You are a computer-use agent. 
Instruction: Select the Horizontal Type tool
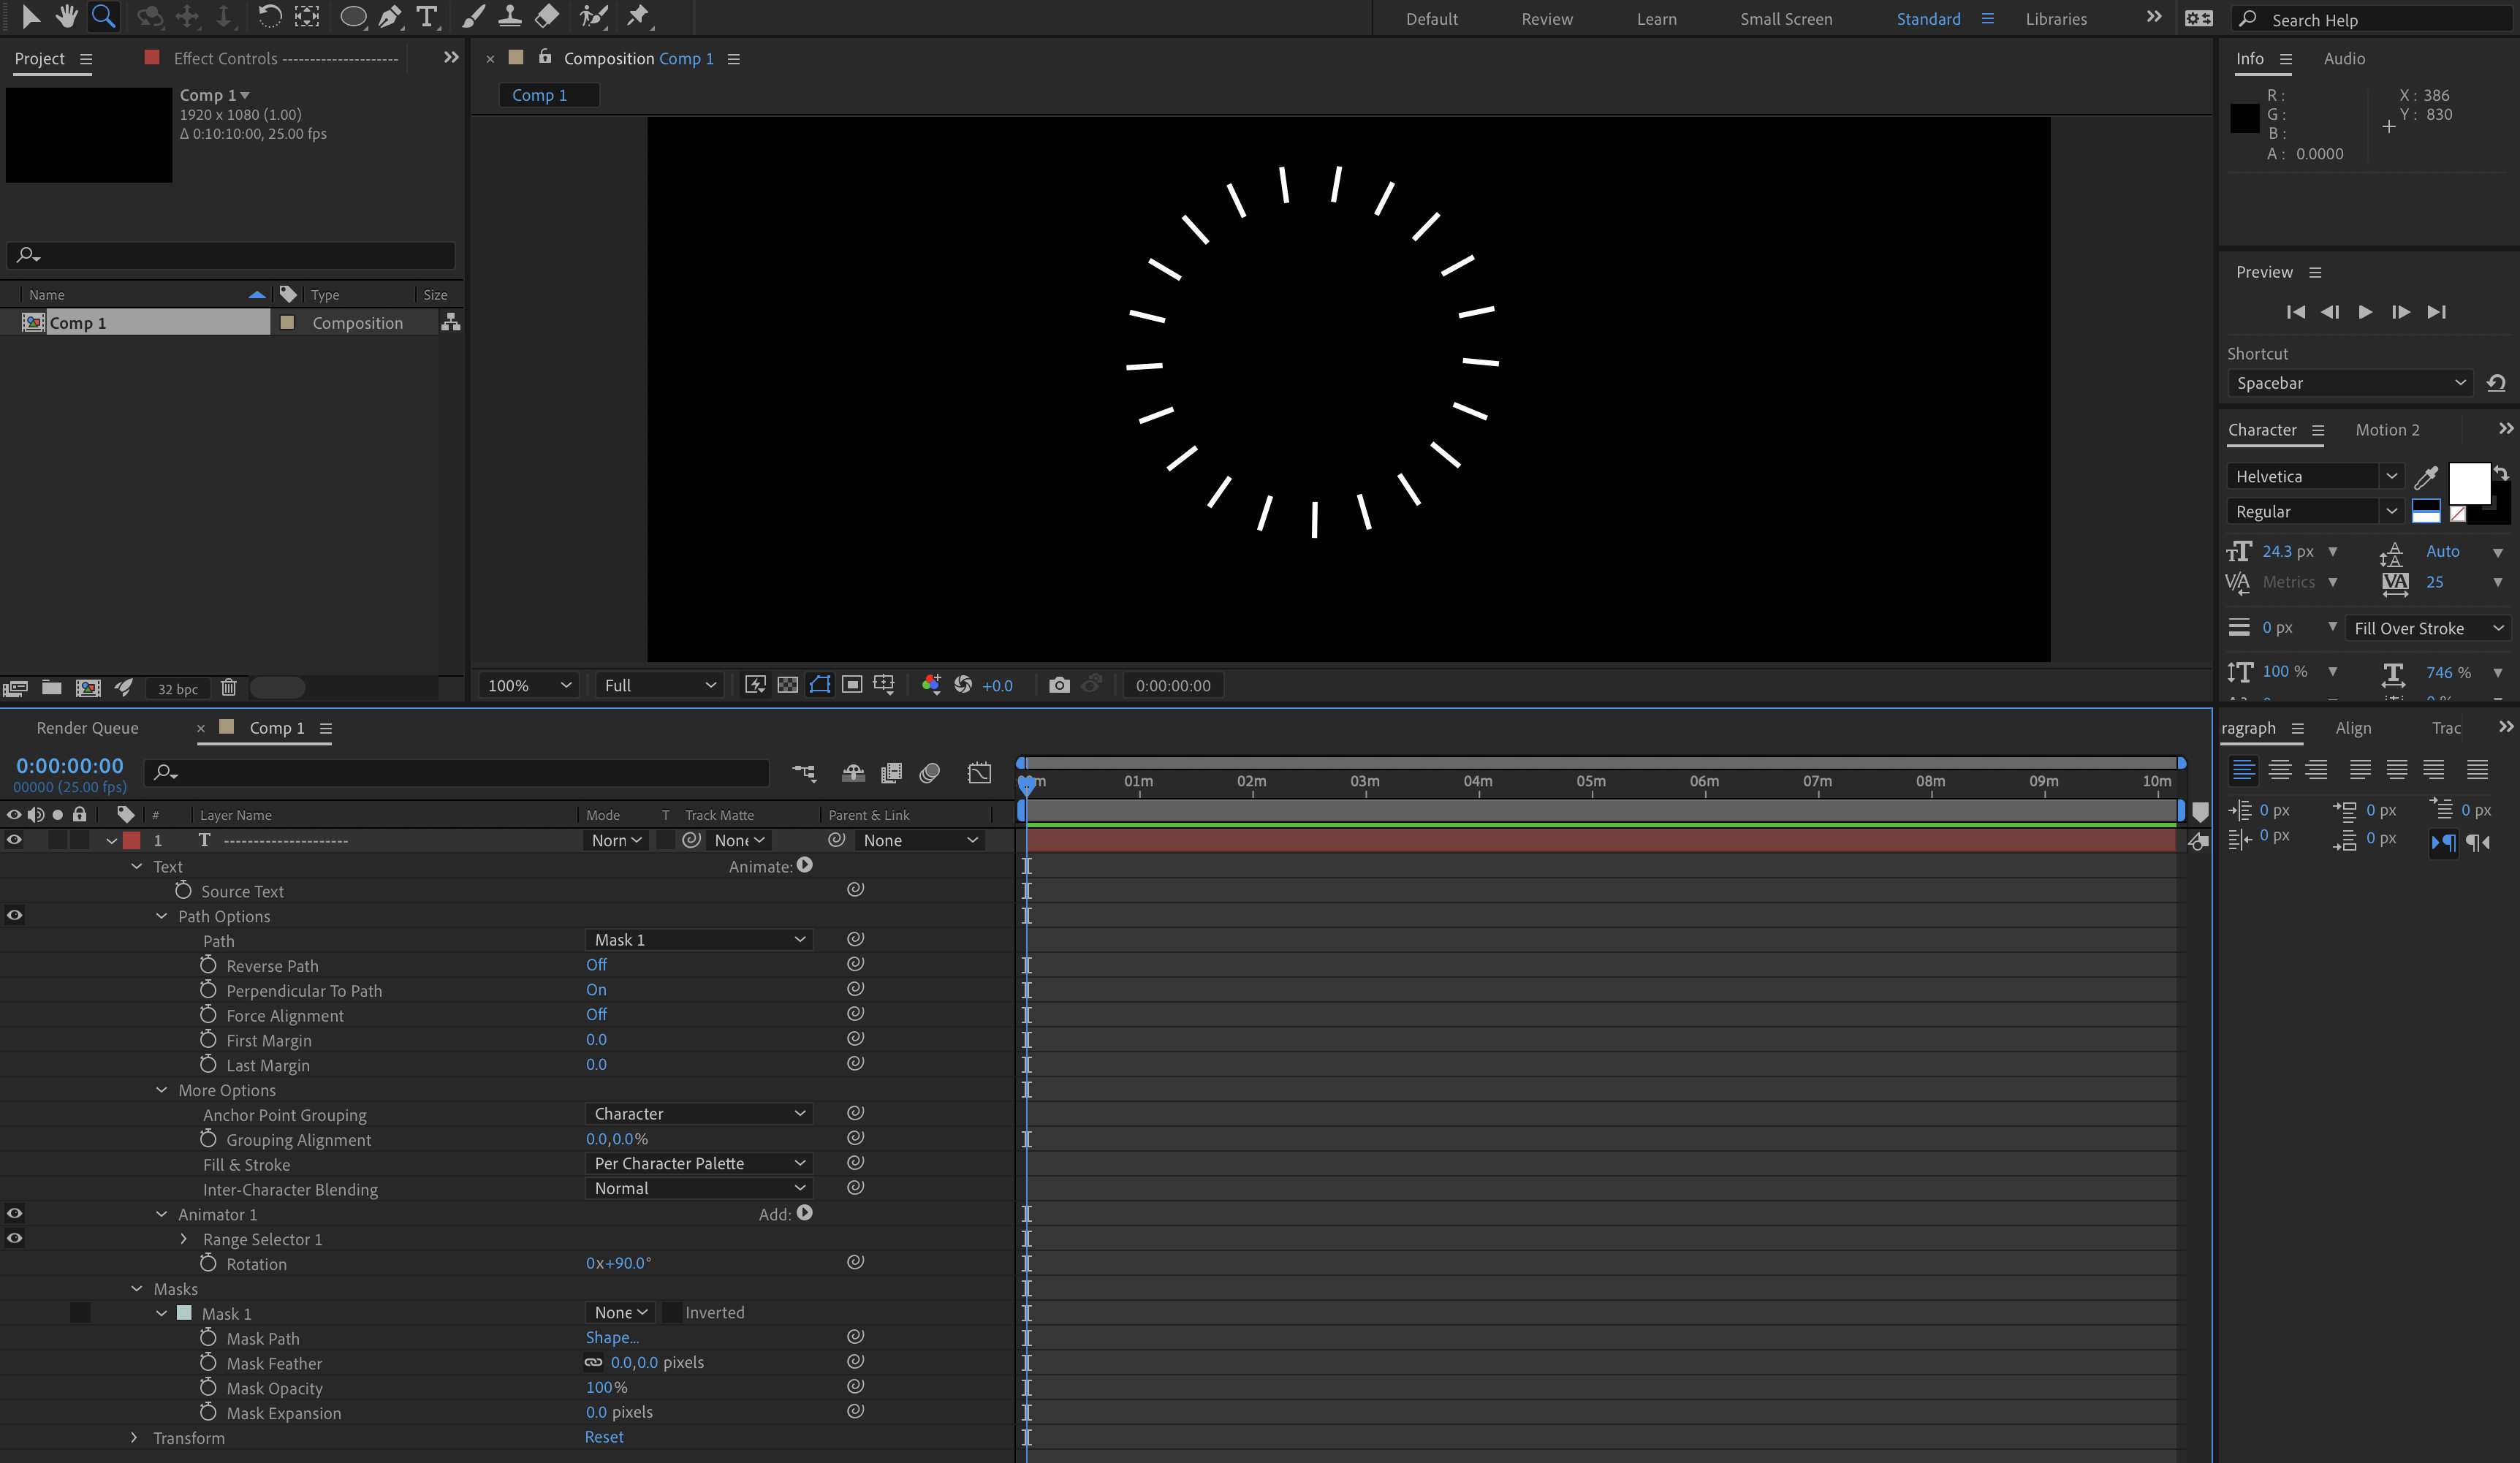427,16
